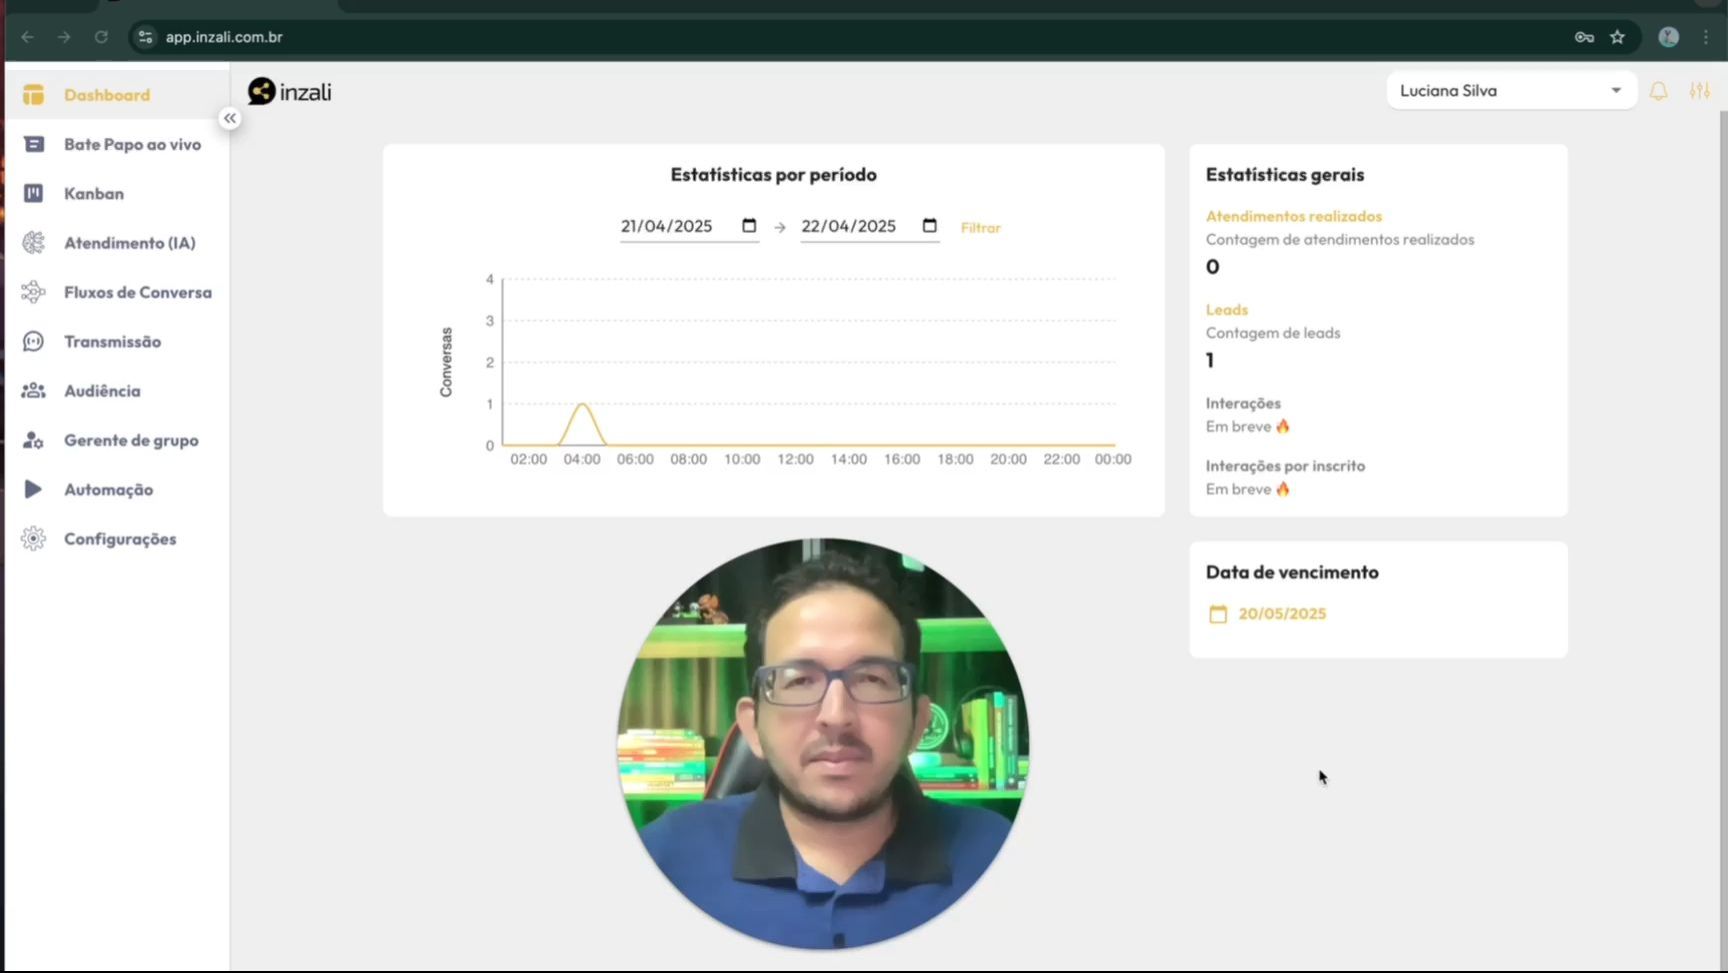The image size is (1728, 973).
Task: Open the Kanban board icon
Action: (33, 193)
